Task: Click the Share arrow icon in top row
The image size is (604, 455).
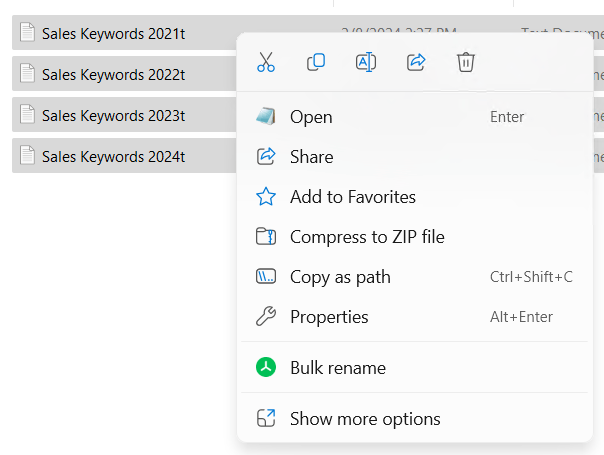Action: click(416, 62)
